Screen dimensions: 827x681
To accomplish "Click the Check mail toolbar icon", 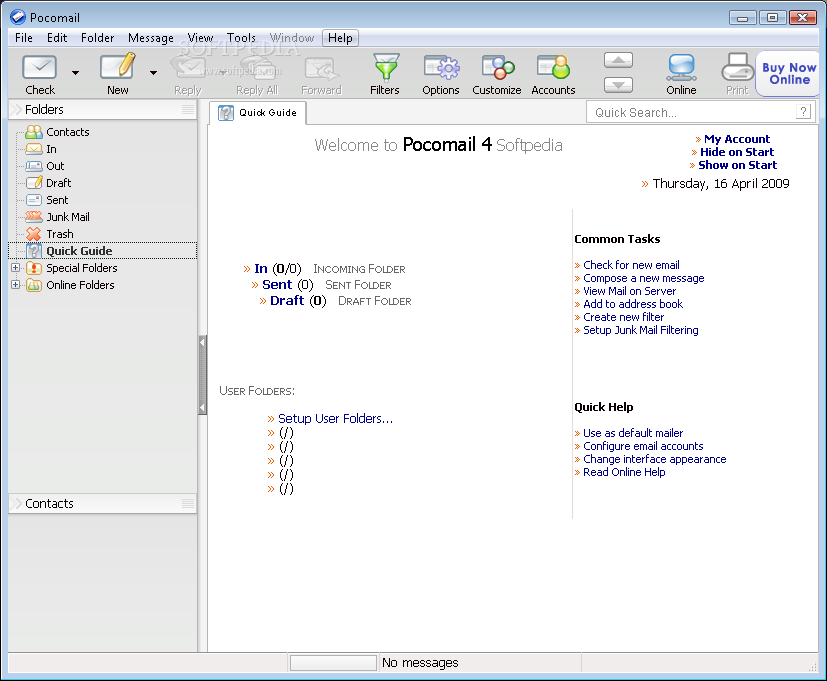I will pyautogui.click(x=40, y=68).
